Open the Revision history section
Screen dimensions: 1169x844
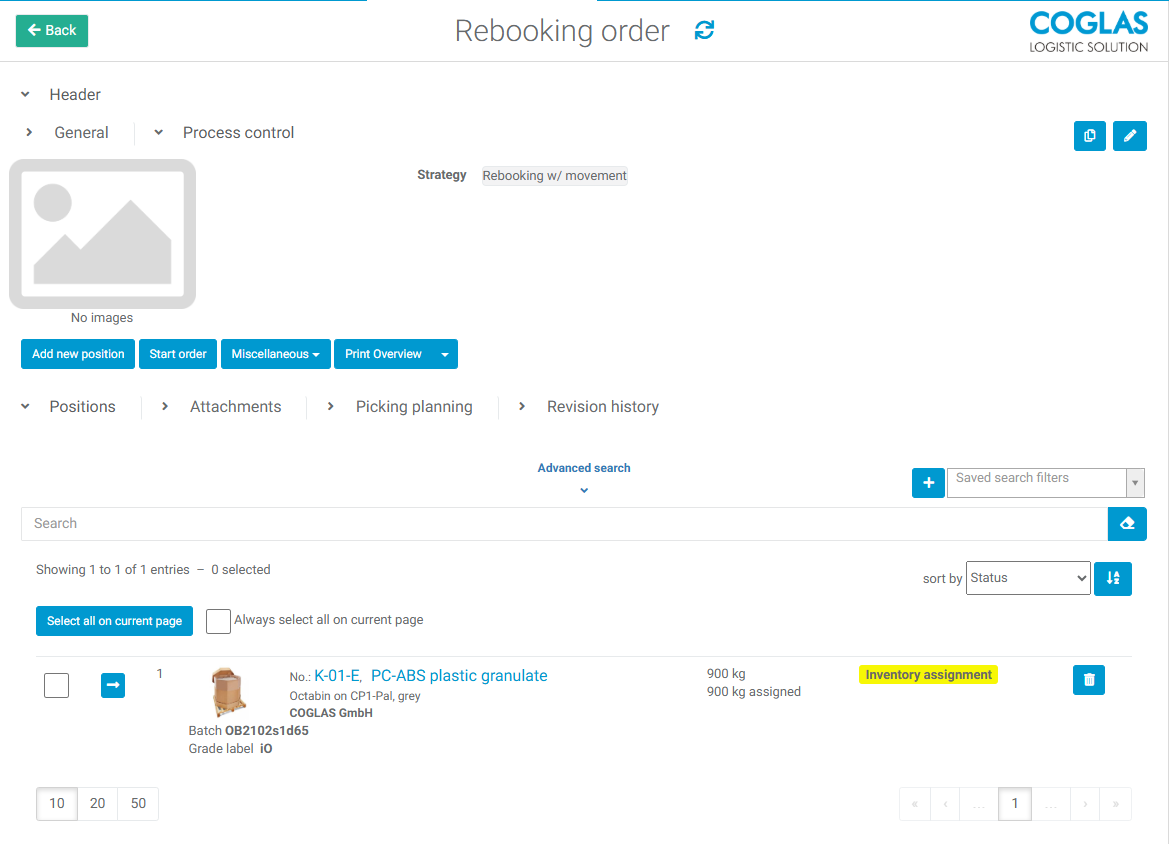point(602,407)
